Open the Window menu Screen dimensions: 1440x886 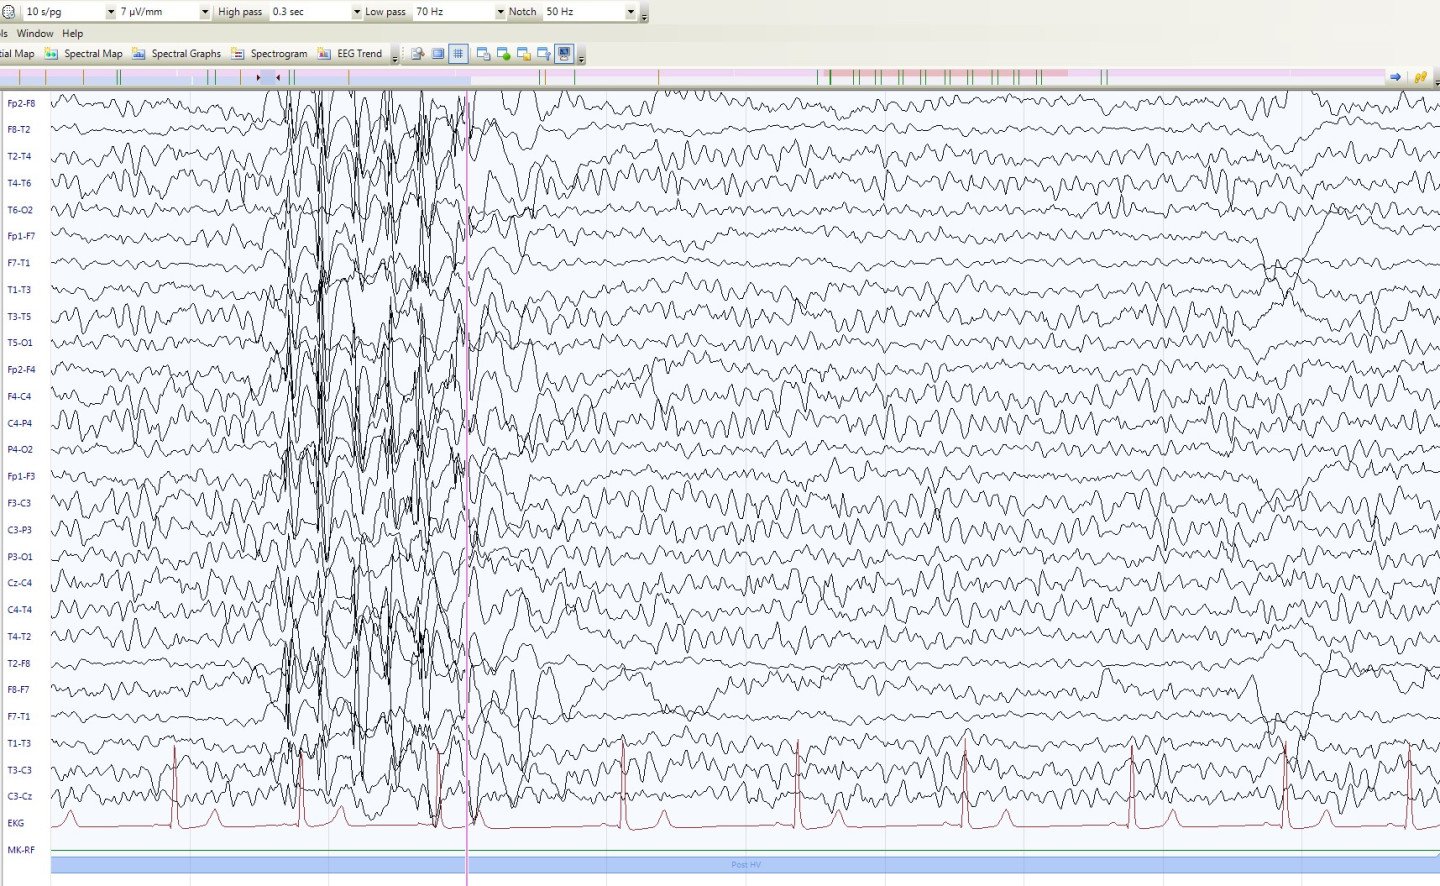(x=35, y=33)
